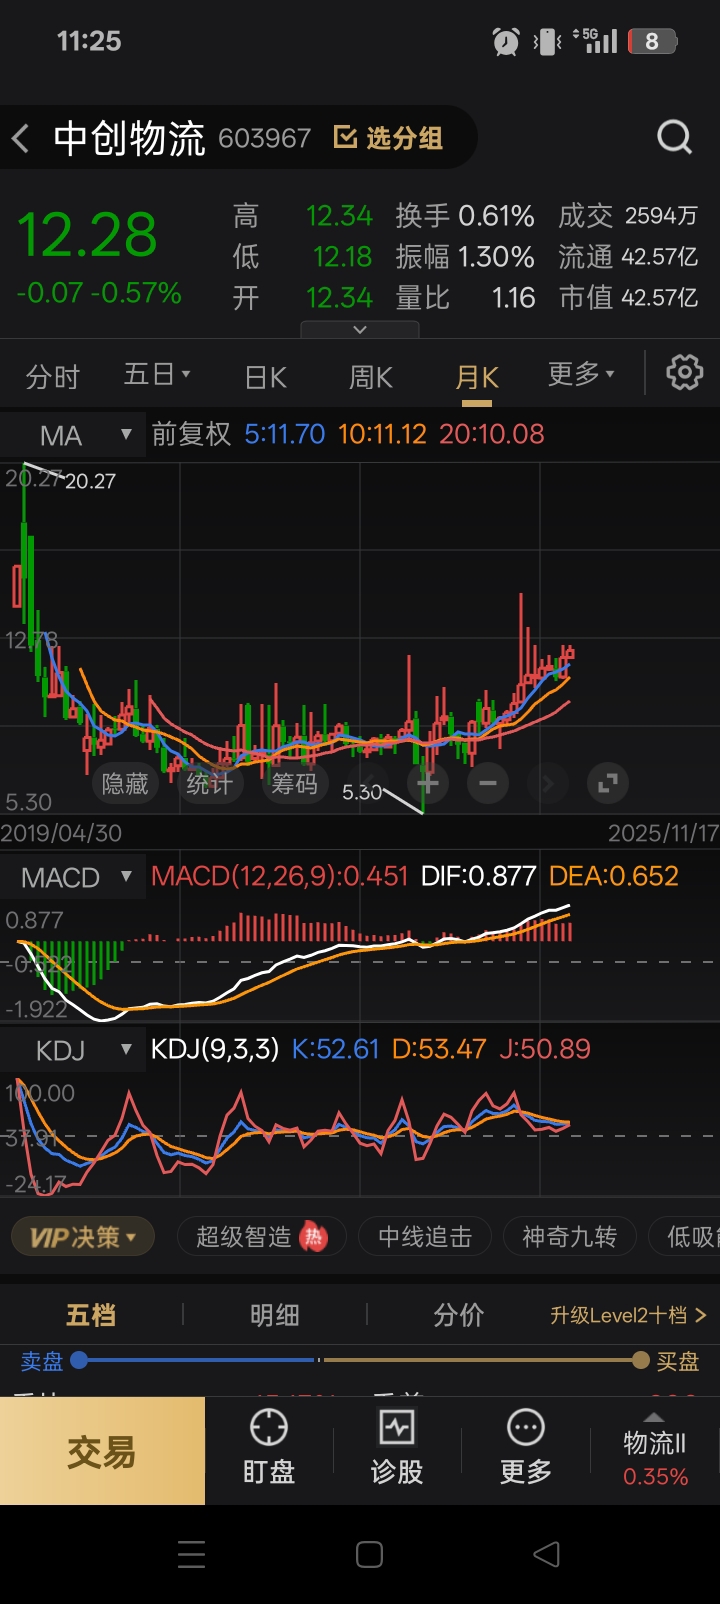Image resolution: width=720 pixels, height=1604 pixels.
Task: Zoom in with the plus icon
Action: point(428,783)
